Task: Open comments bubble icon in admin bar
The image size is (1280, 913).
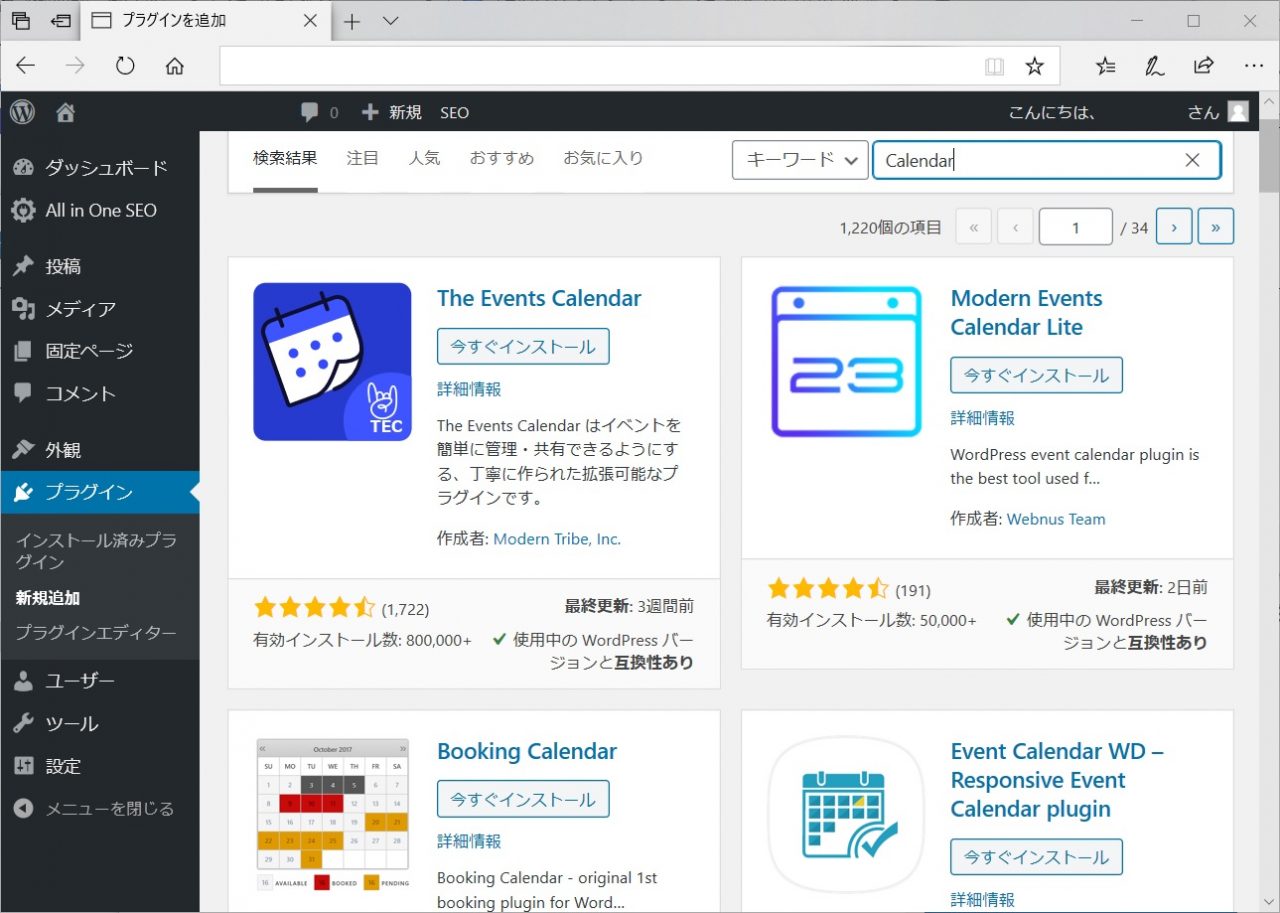Action: pyautogui.click(x=310, y=112)
